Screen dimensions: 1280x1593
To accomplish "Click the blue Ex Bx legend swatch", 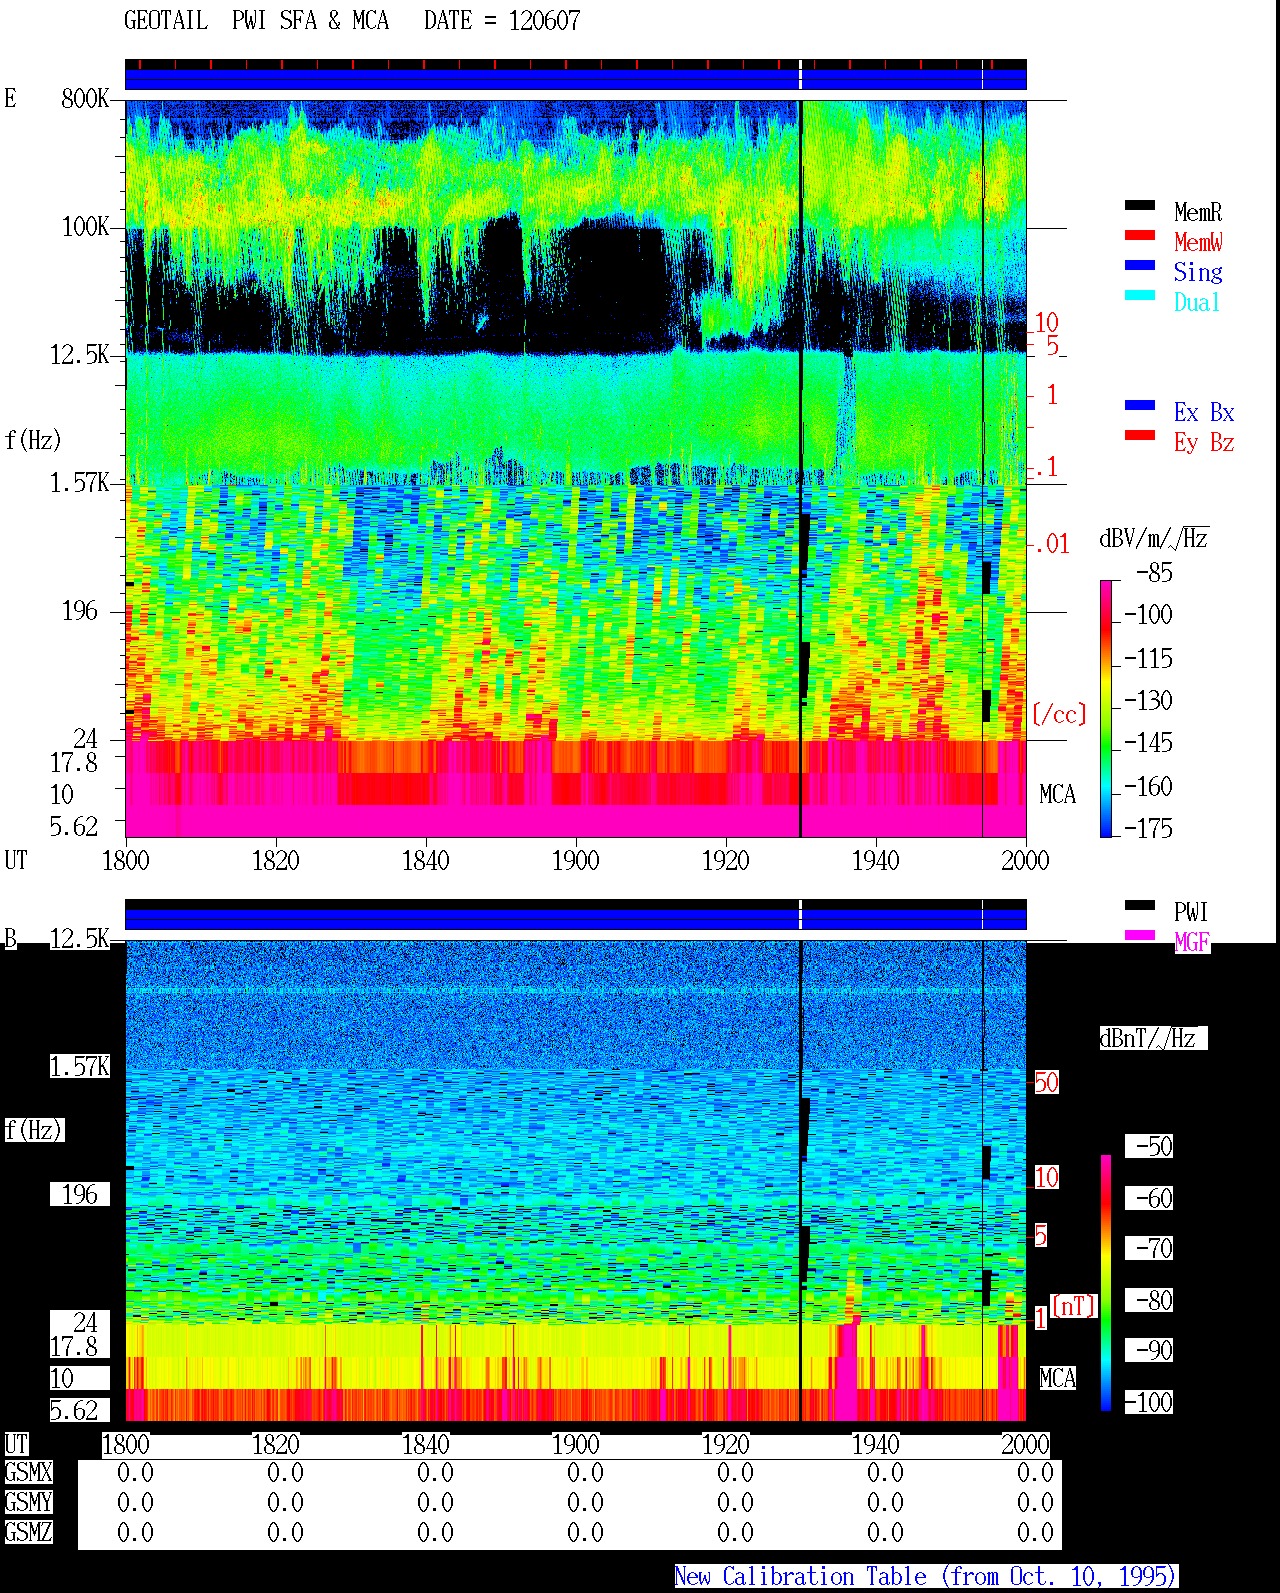I will (x=1140, y=406).
